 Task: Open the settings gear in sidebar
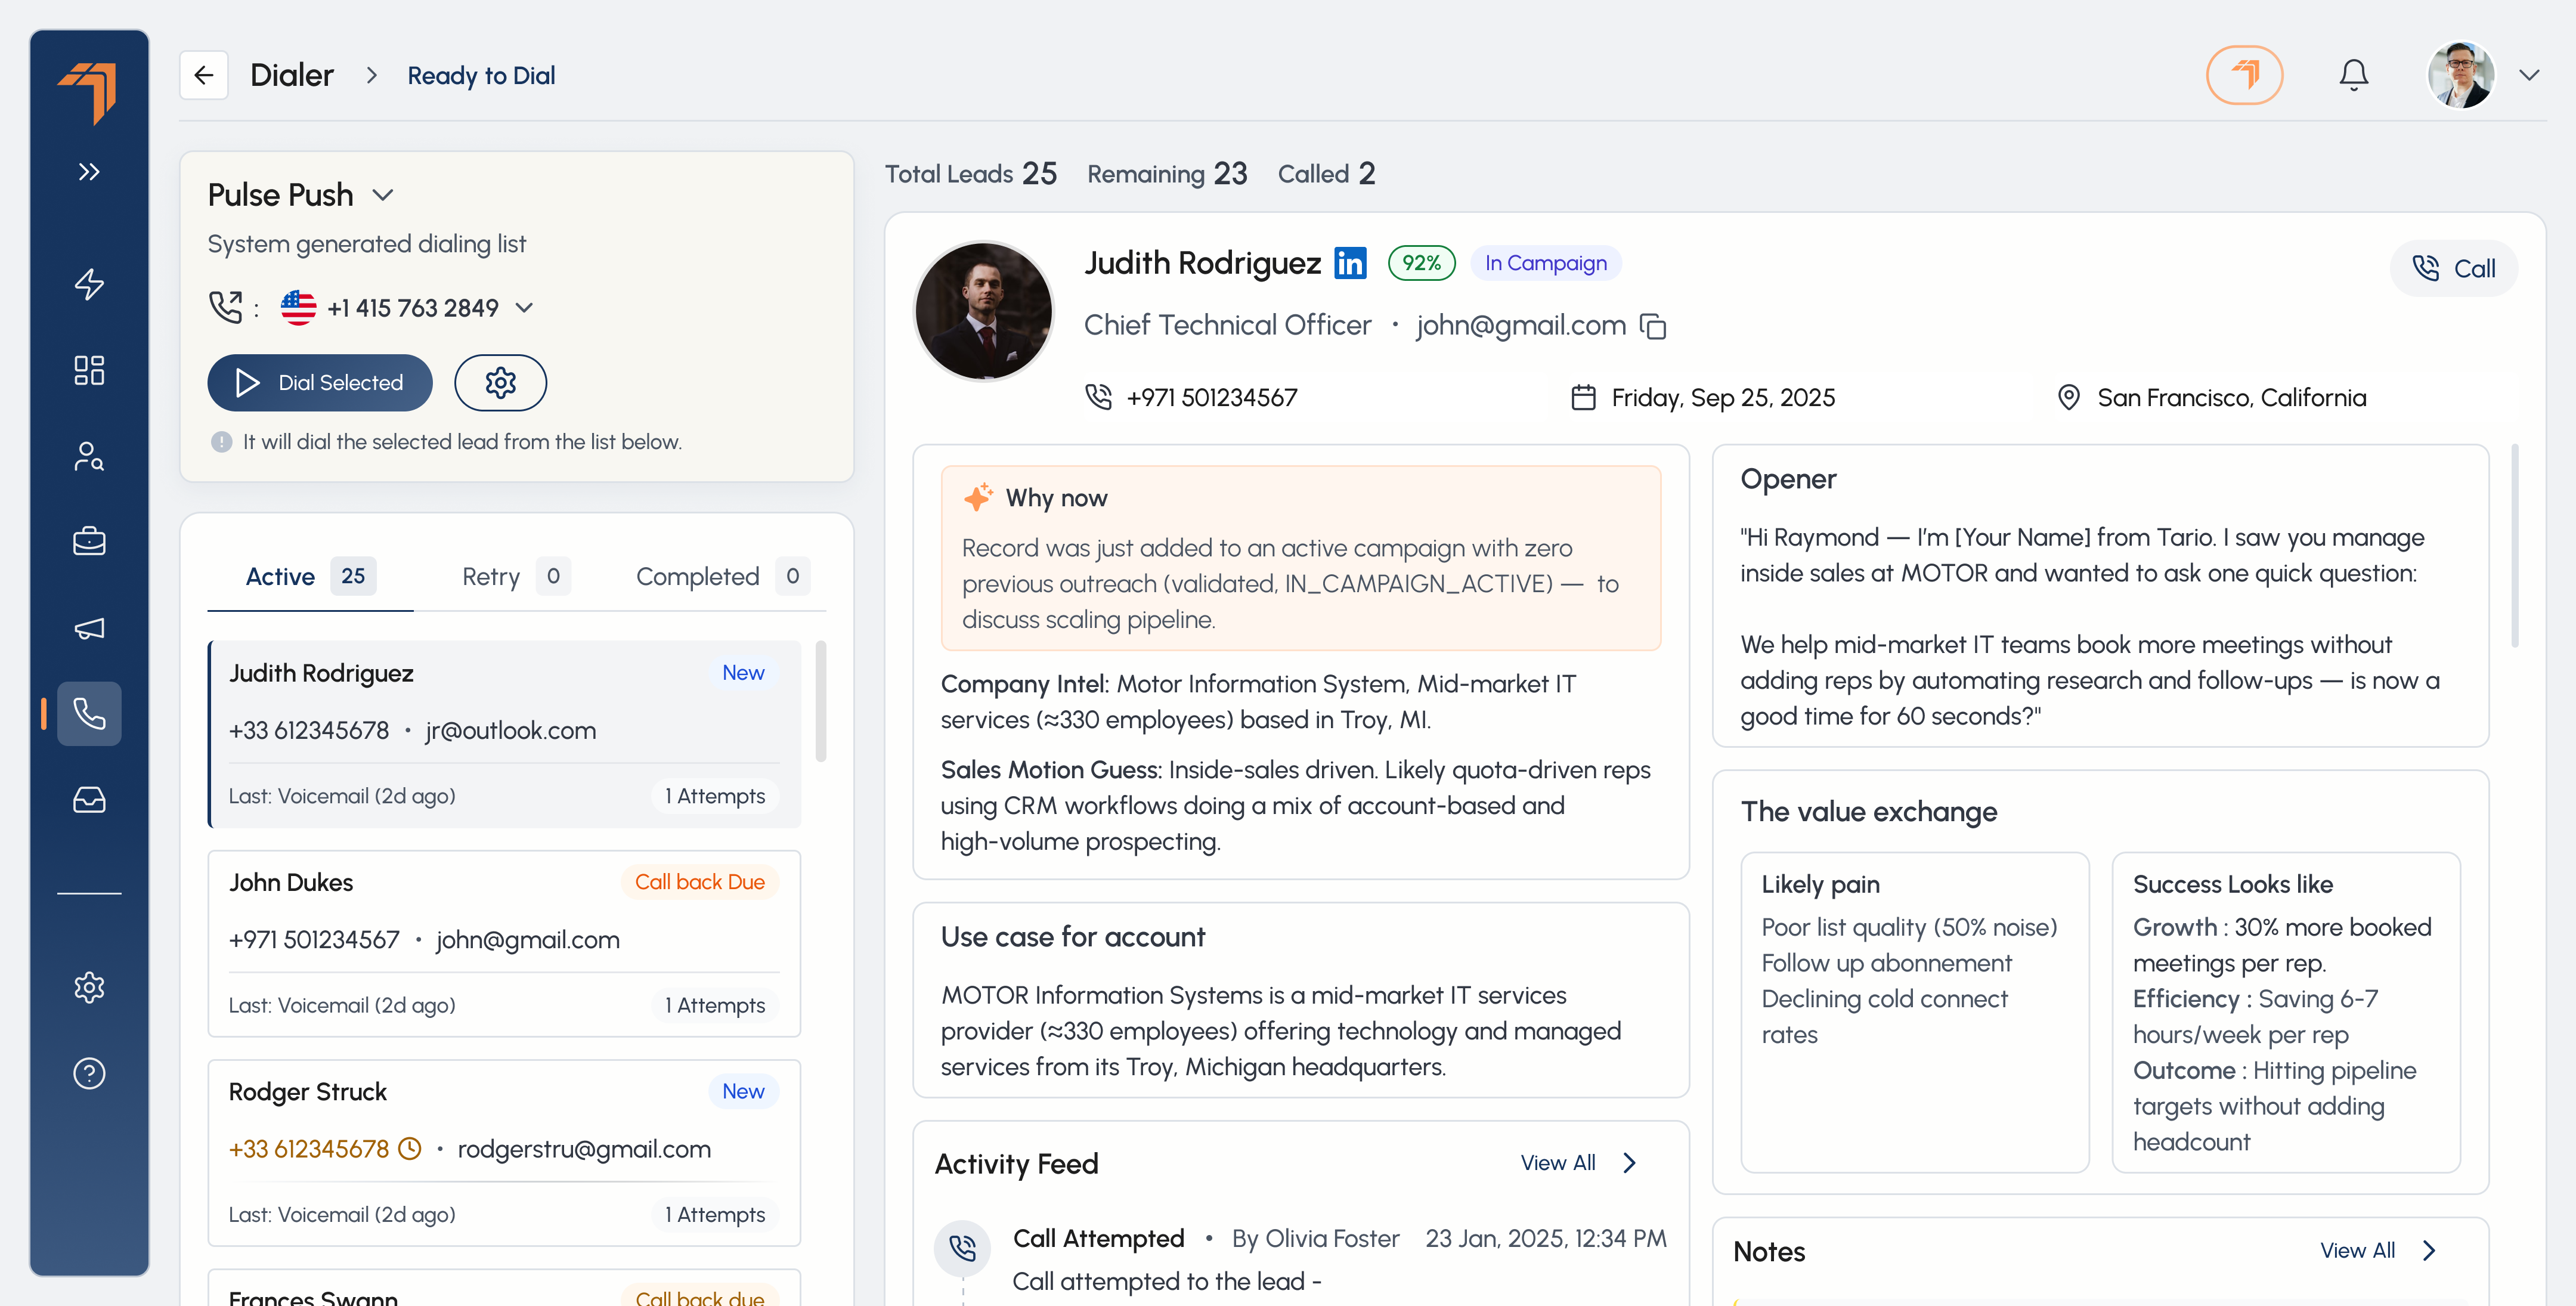coord(89,987)
